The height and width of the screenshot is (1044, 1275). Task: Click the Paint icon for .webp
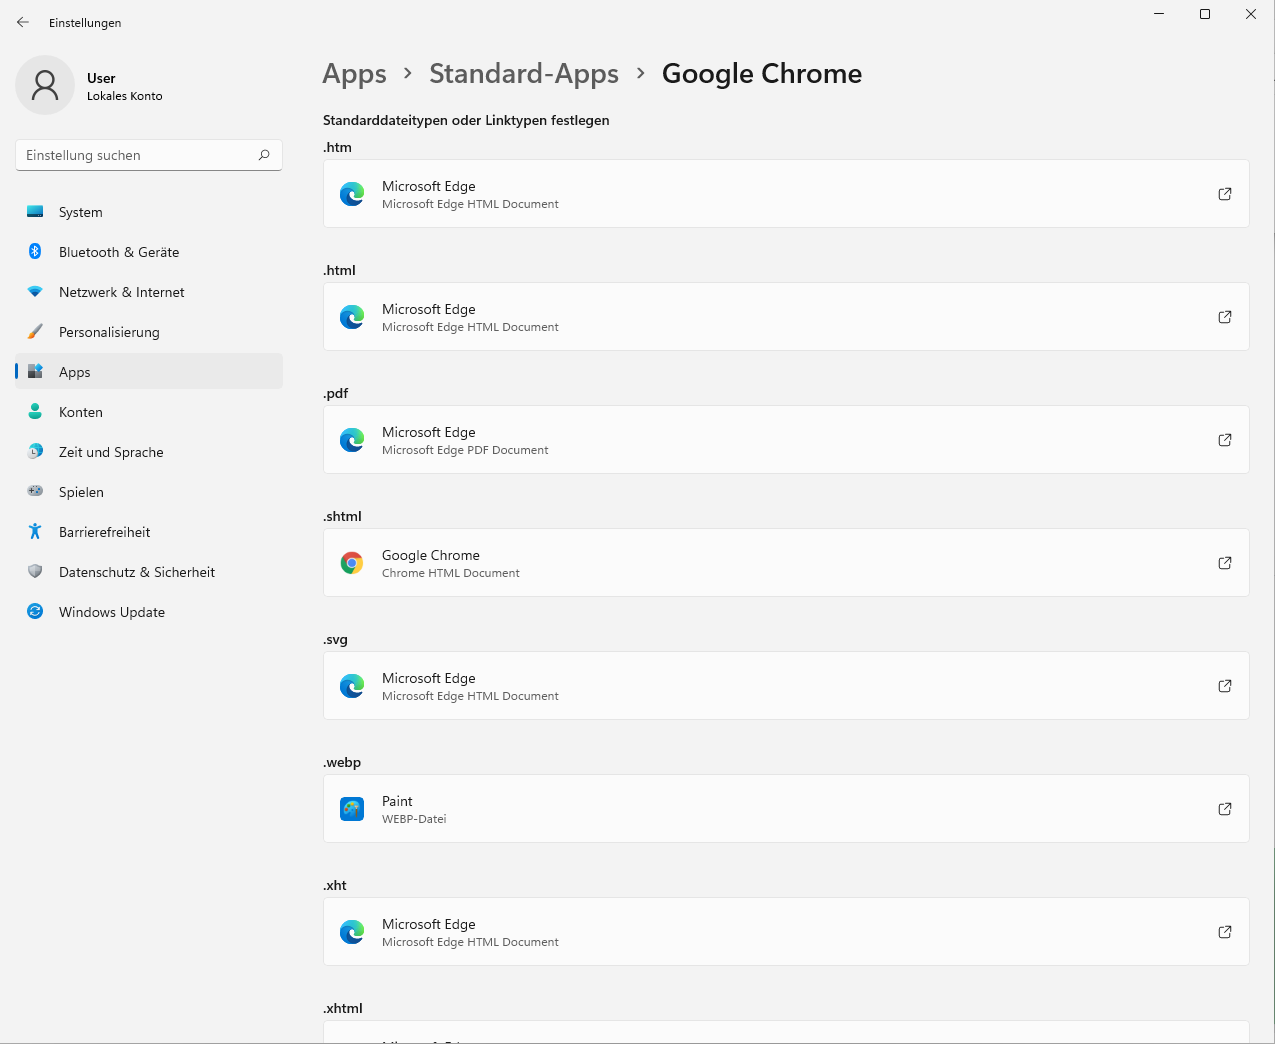pos(352,809)
